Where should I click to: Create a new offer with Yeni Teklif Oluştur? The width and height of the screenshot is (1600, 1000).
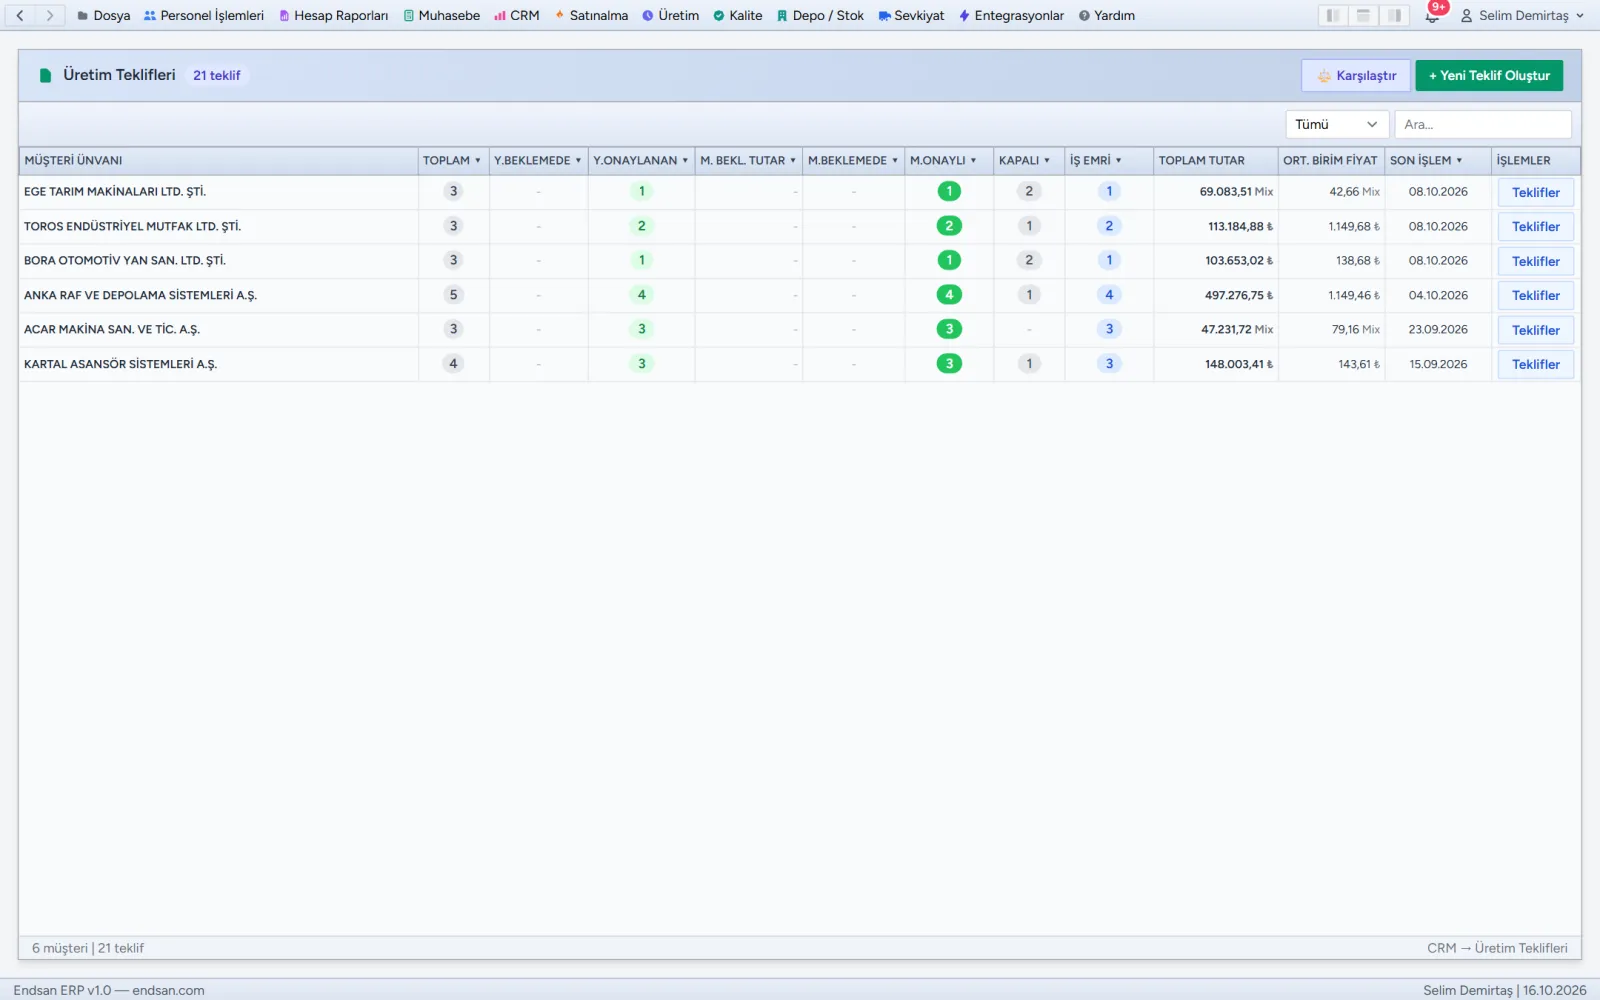[1489, 75]
